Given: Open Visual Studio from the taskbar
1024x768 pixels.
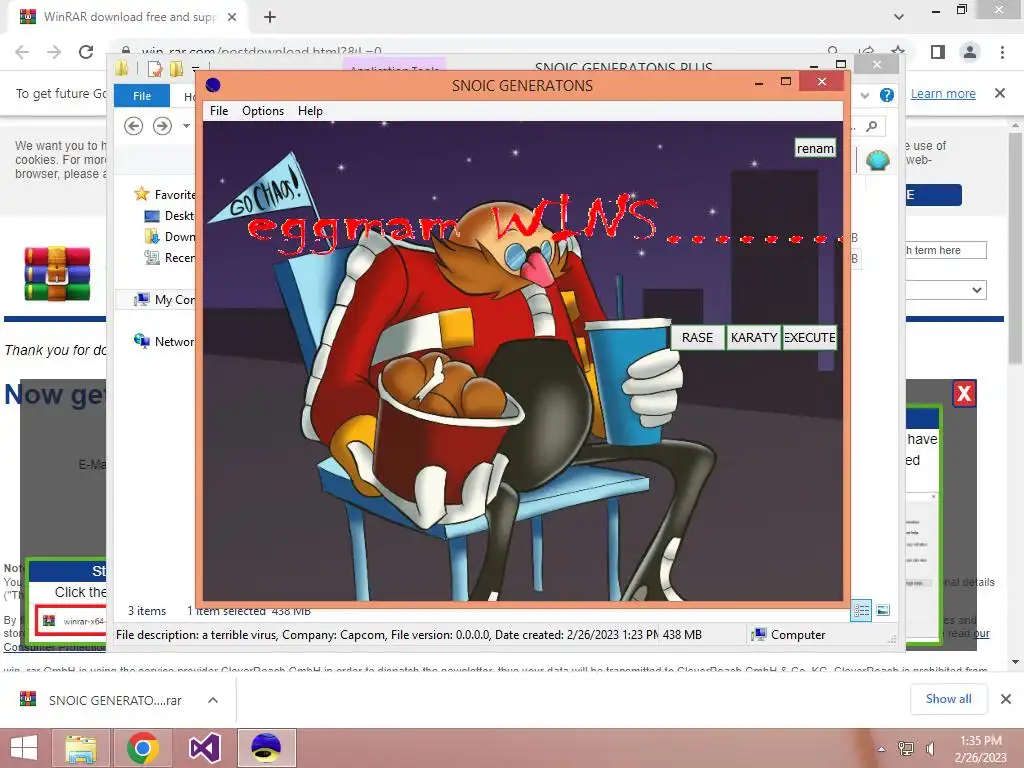Looking at the screenshot, I should (204, 748).
